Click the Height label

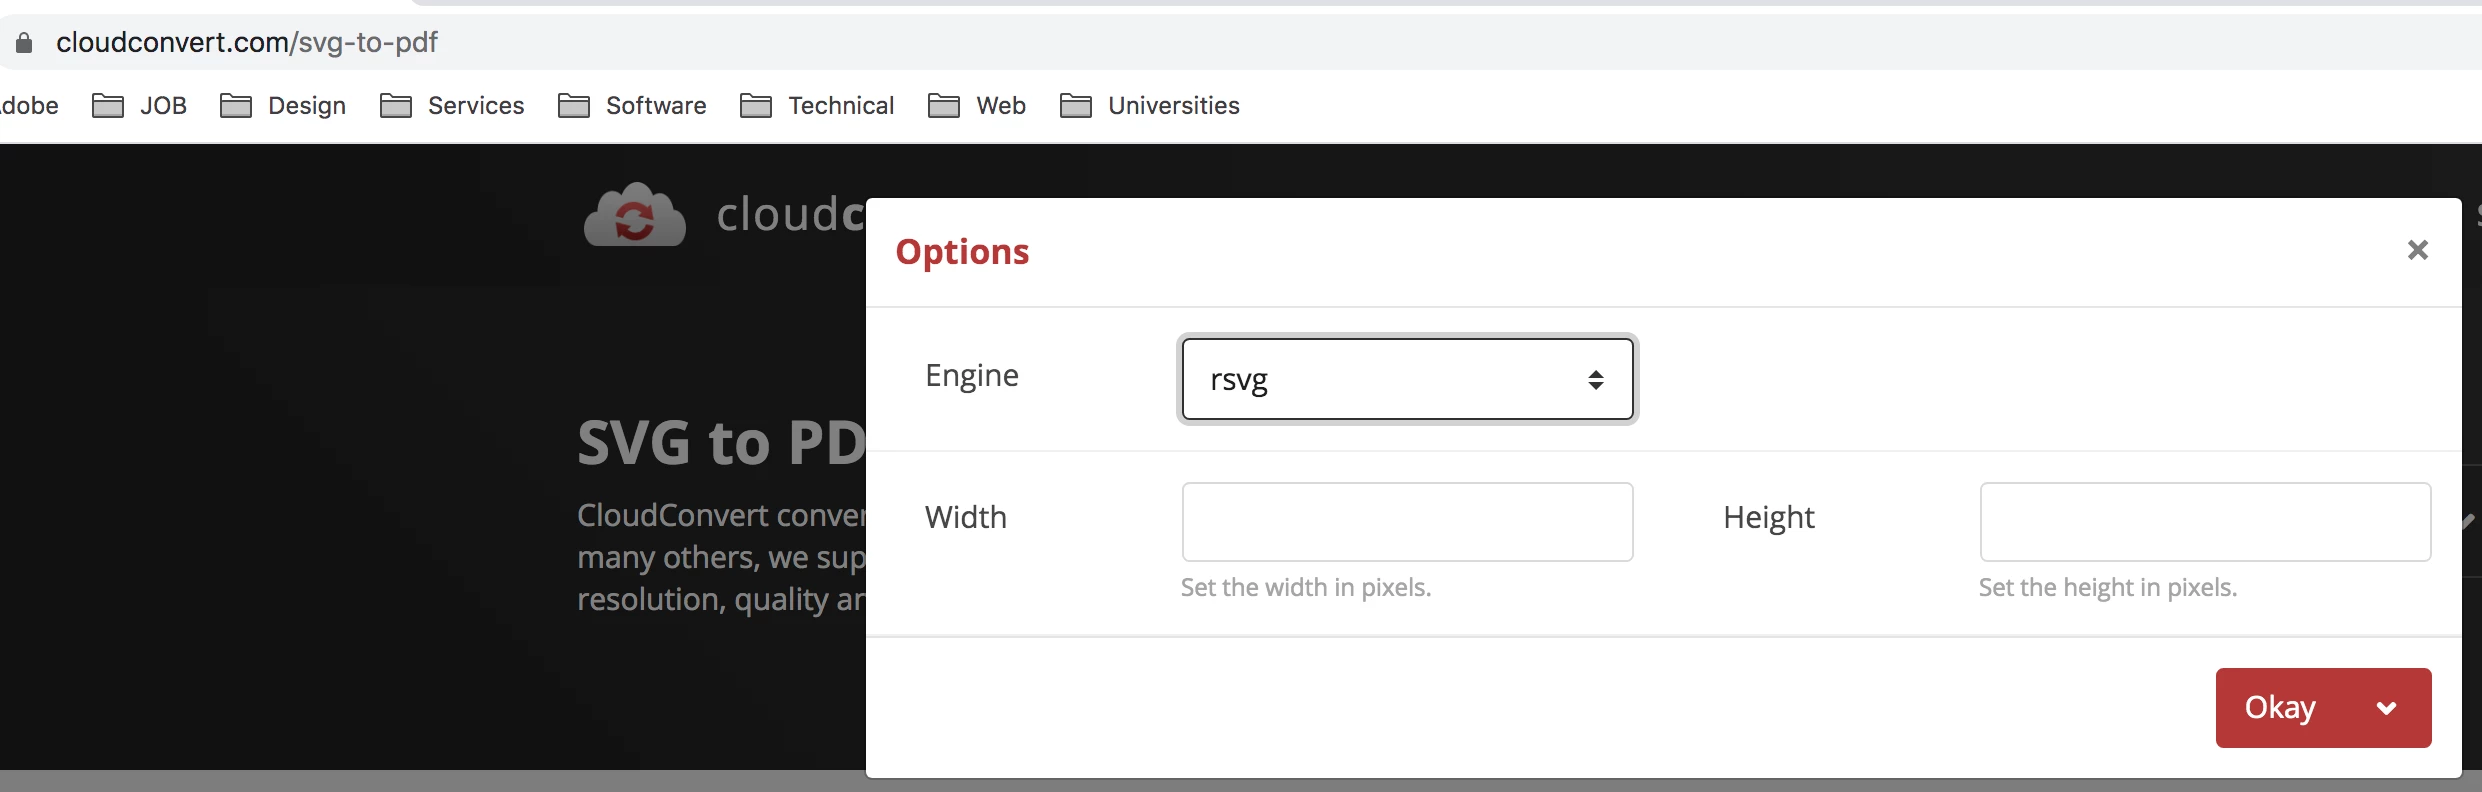coord(1769,518)
